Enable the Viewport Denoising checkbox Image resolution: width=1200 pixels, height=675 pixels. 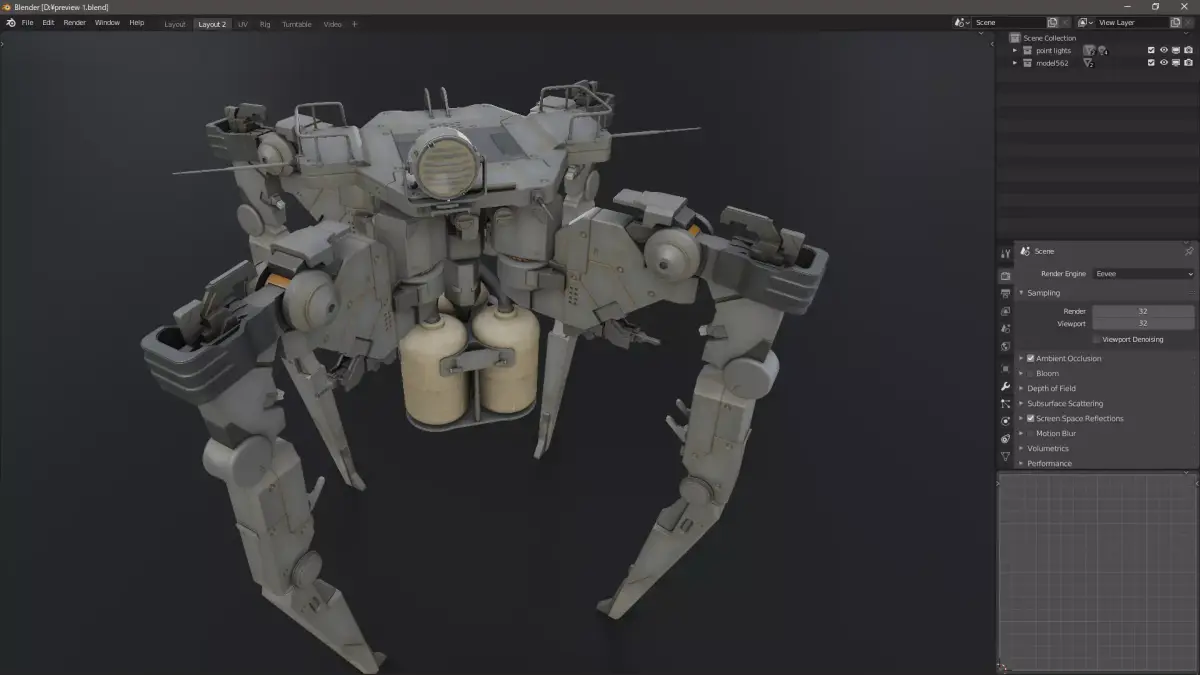point(1096,340)
